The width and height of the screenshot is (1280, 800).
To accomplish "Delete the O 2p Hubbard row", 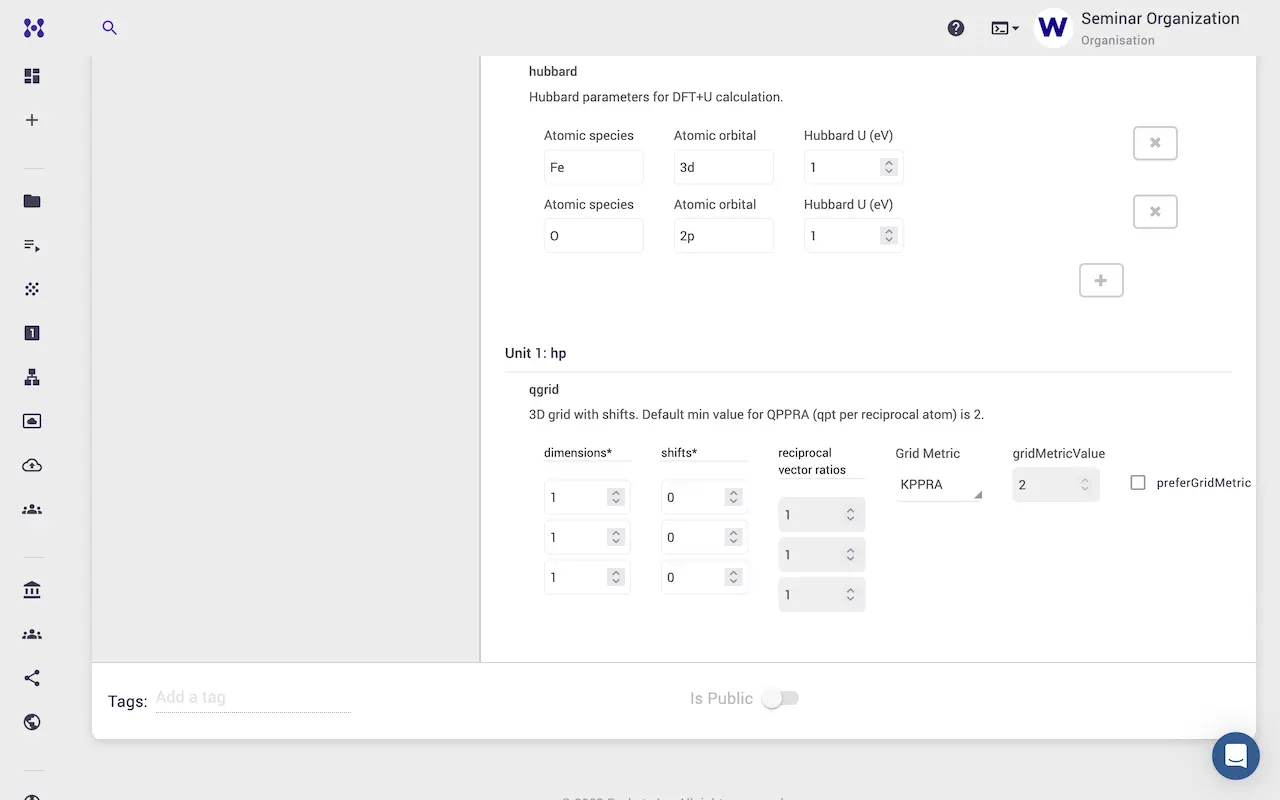I will click(1155, 212).
